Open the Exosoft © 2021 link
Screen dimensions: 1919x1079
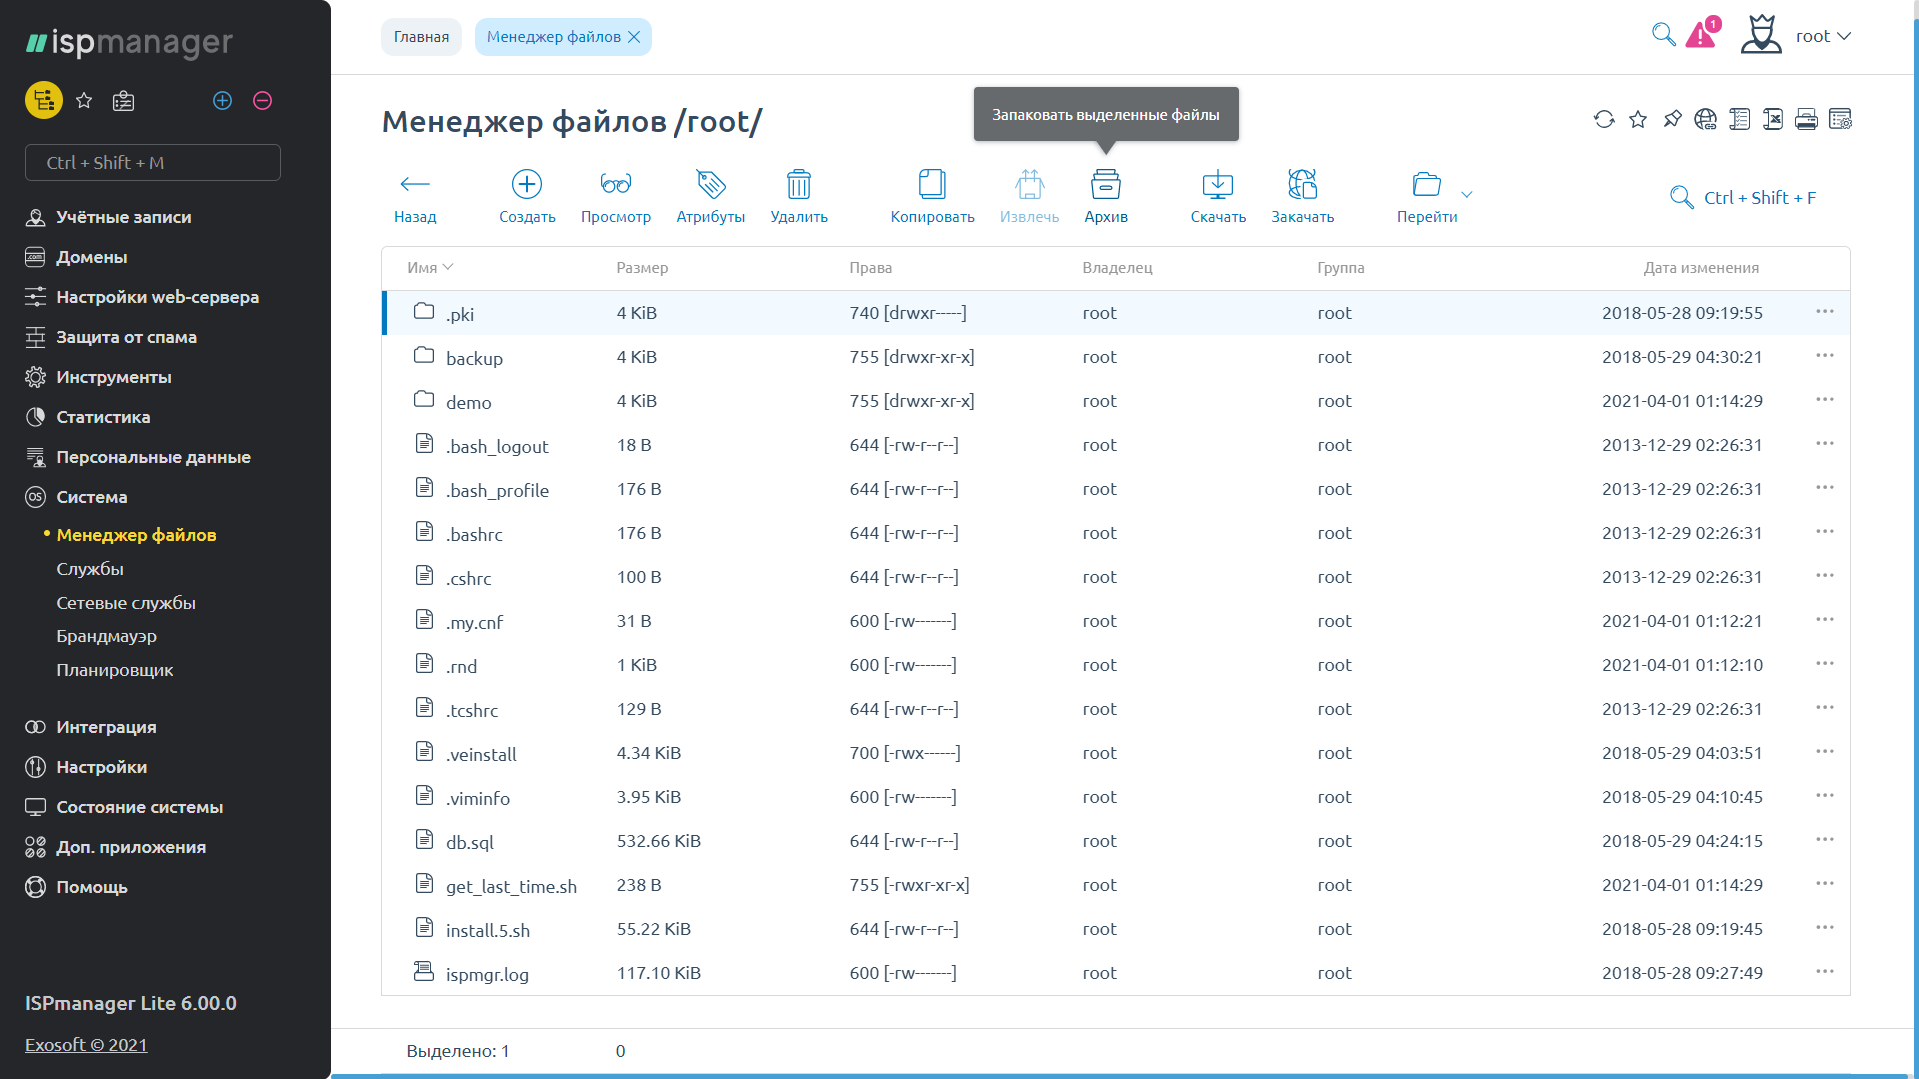pos(86,1045)
